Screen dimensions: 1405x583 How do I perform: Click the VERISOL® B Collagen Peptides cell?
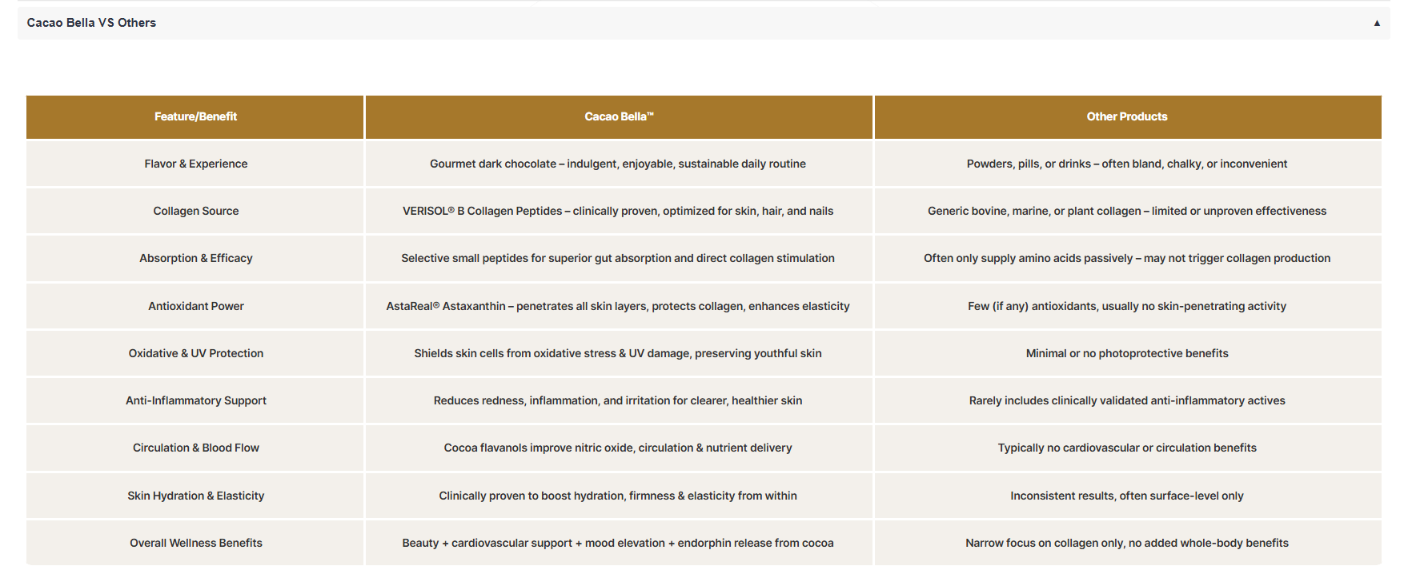(x=618, y=211)
